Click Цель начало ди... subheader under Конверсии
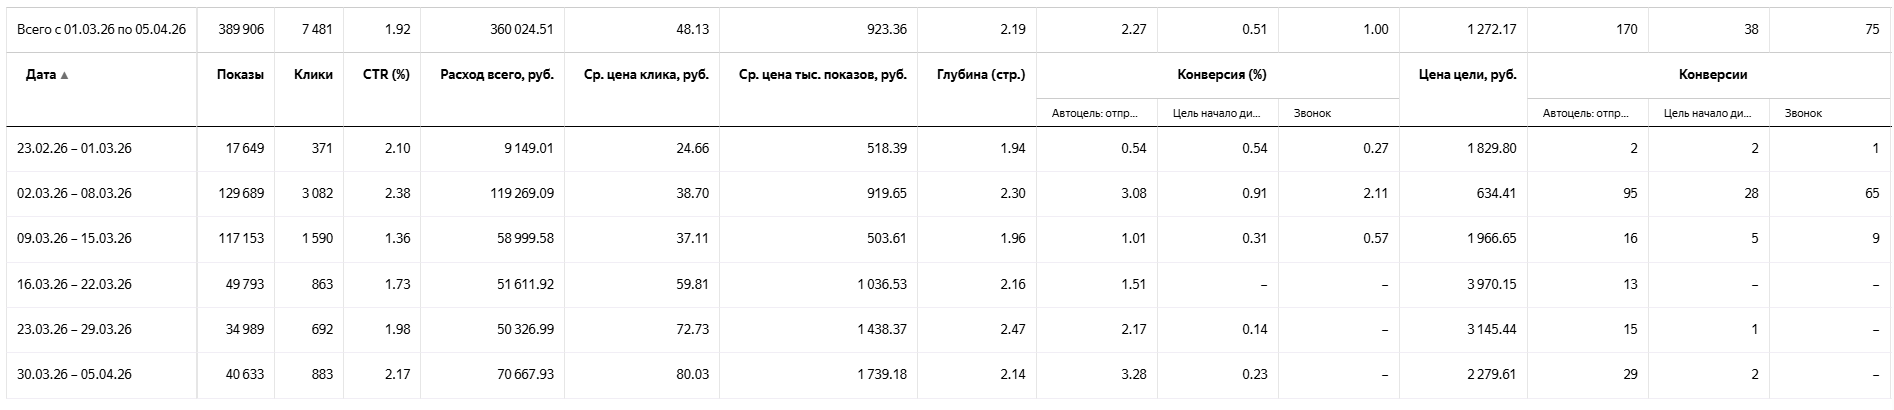This screenshot has width=1894, height=410. tap(1707, 114)
